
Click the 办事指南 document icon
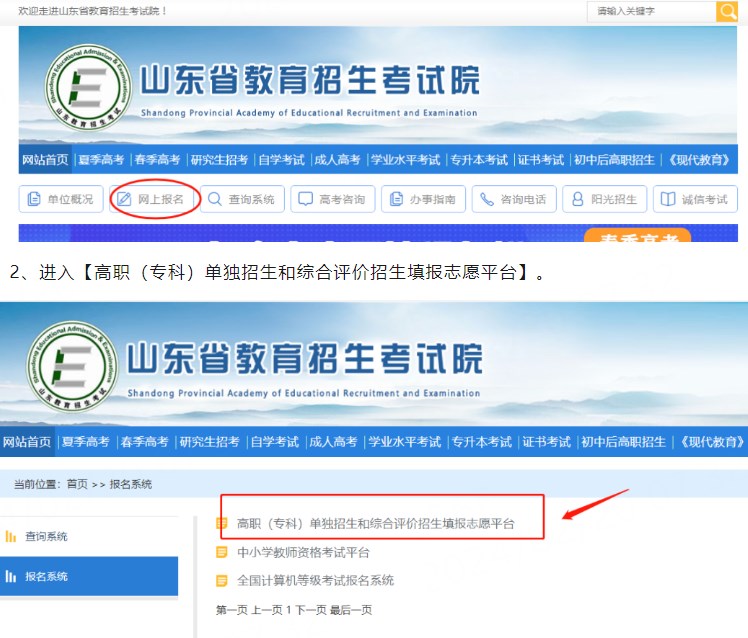tap(396, 199)
